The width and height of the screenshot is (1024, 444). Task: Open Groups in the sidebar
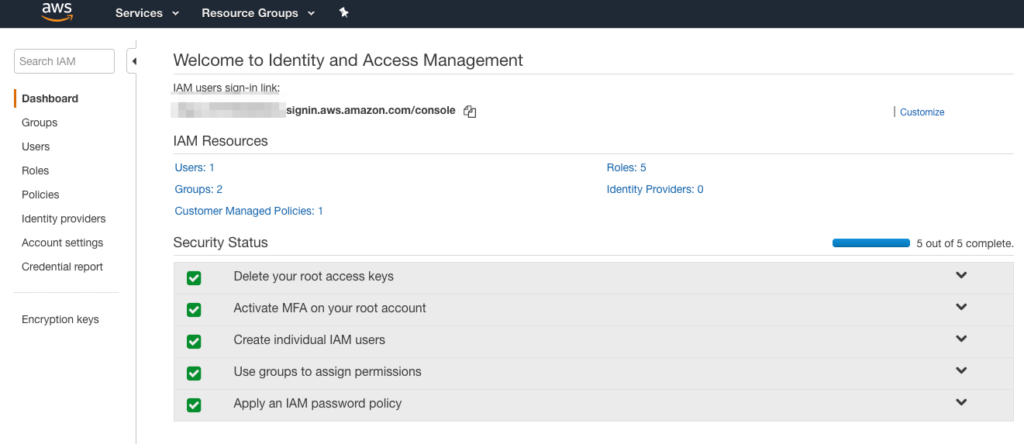(40, 123)
